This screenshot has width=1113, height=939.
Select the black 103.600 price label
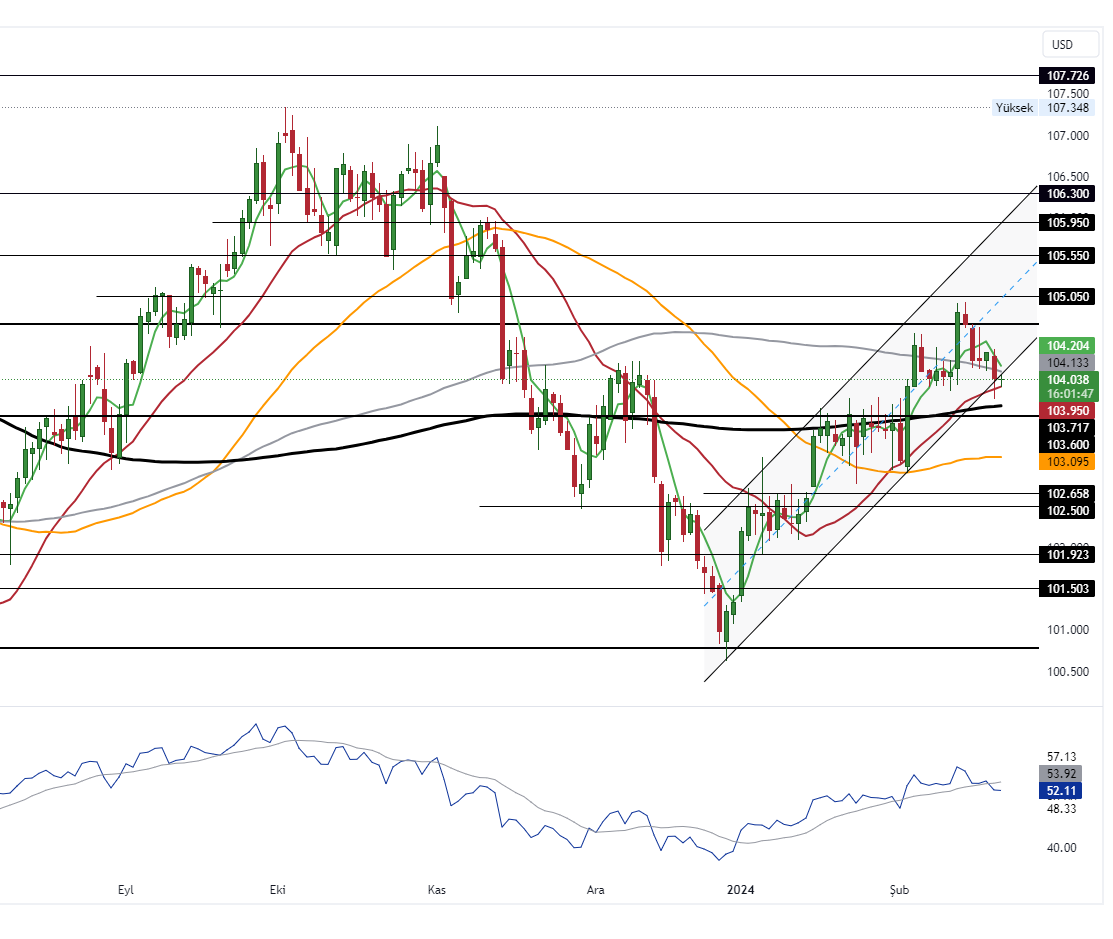[1067, 444]
